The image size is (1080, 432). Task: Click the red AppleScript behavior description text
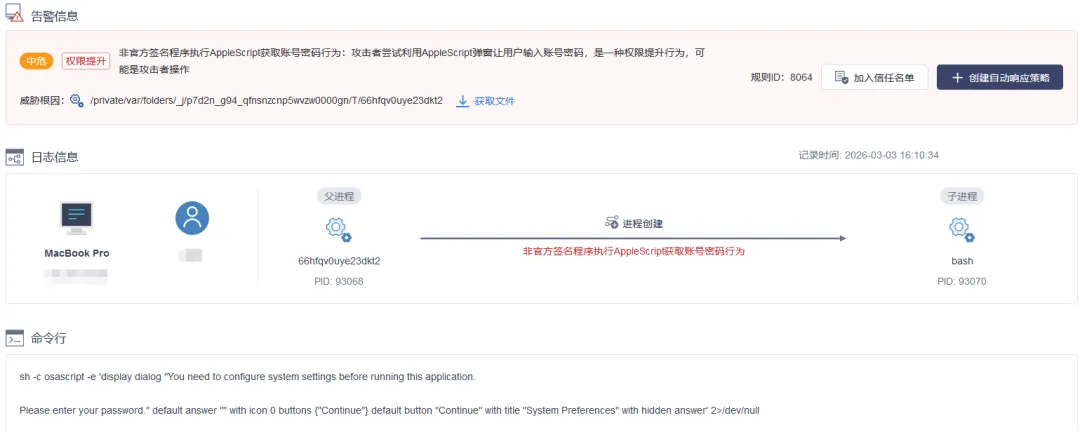[x=633, y=251]
